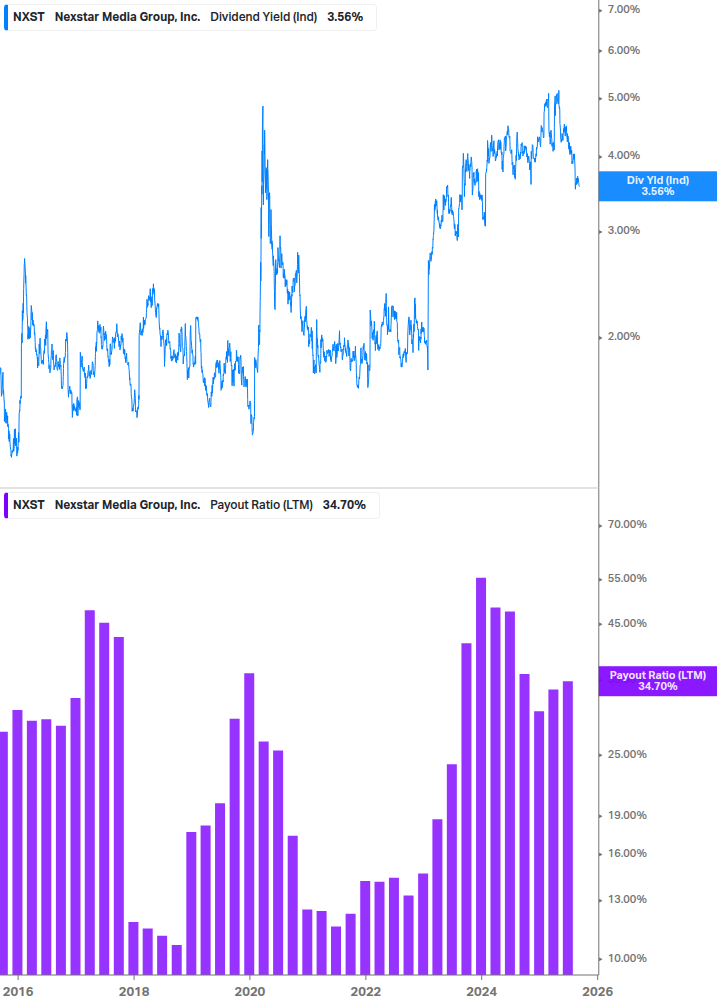The image size is (717, 1005).
Task: Click the 34.70% value in the bottom legend
Action: [x=344, y=505]
